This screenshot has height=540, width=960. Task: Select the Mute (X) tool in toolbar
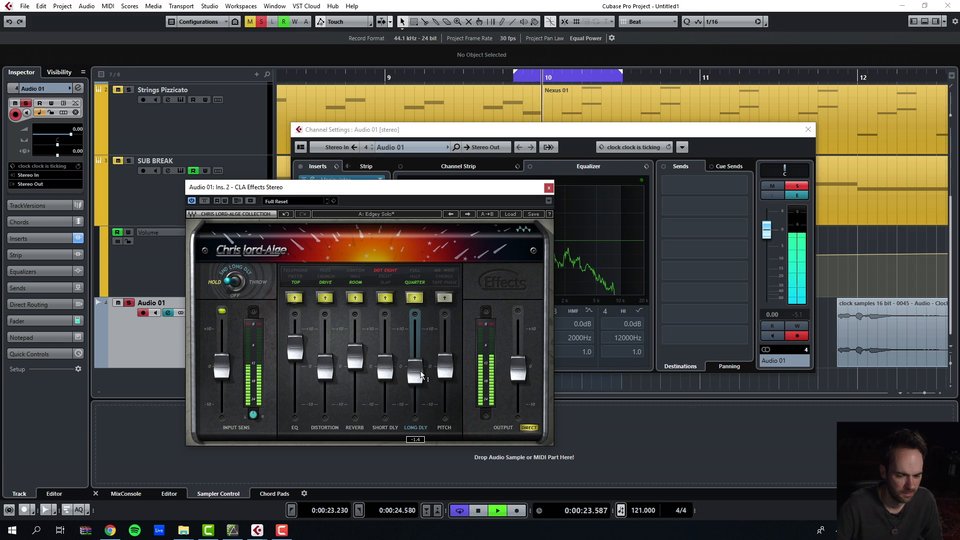tap(468, 21)
